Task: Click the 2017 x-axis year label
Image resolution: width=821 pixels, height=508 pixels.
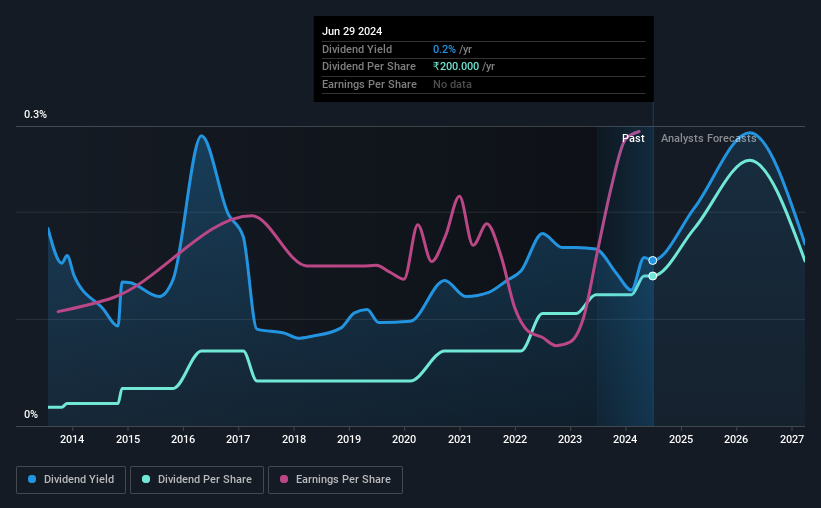Action: pyautogui.click(x=238, y=439)
